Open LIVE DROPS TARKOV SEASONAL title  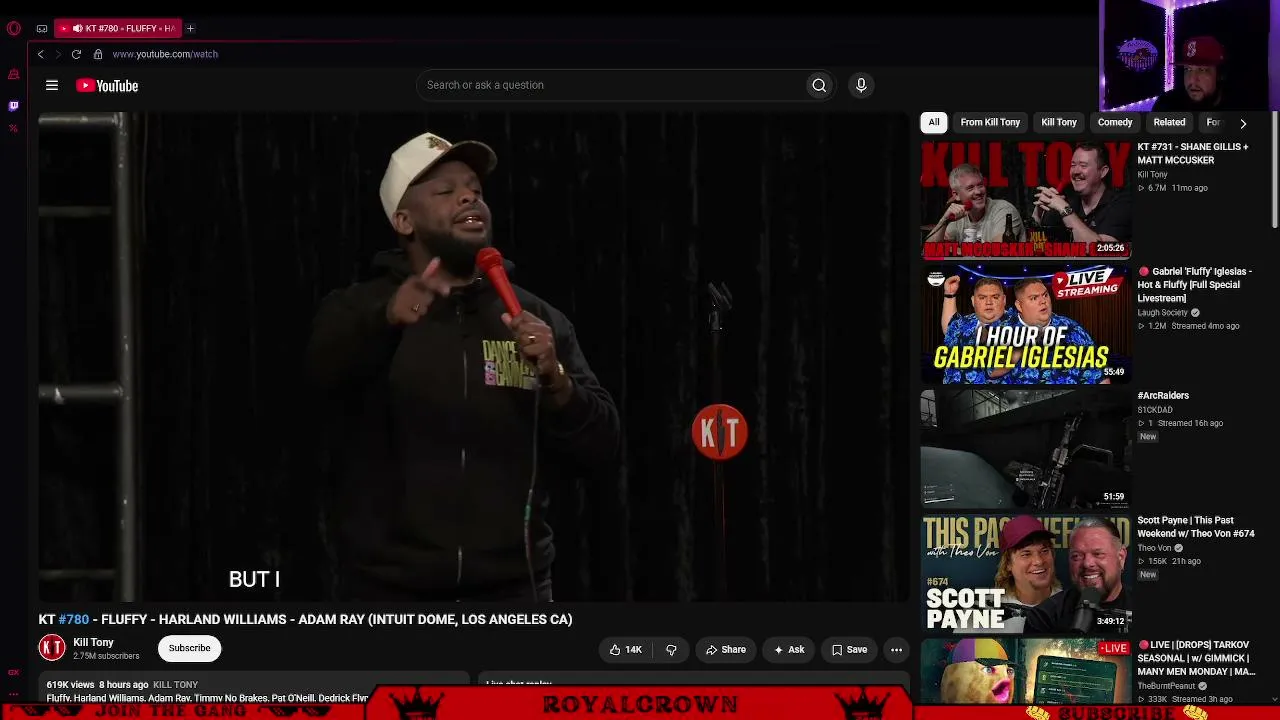[1196, 658]
